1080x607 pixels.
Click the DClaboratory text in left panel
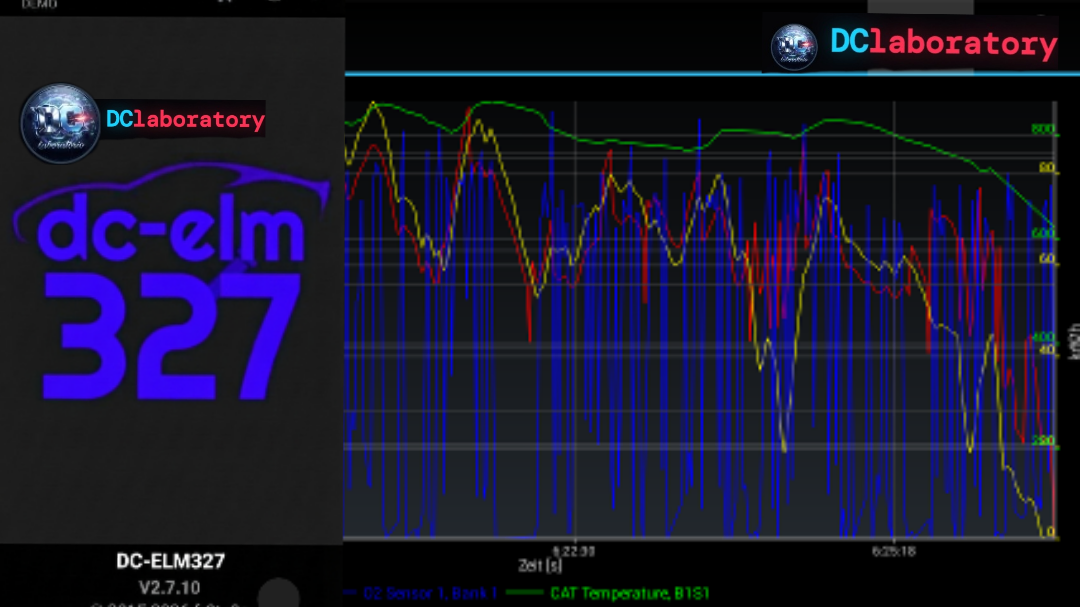(185, 119)
